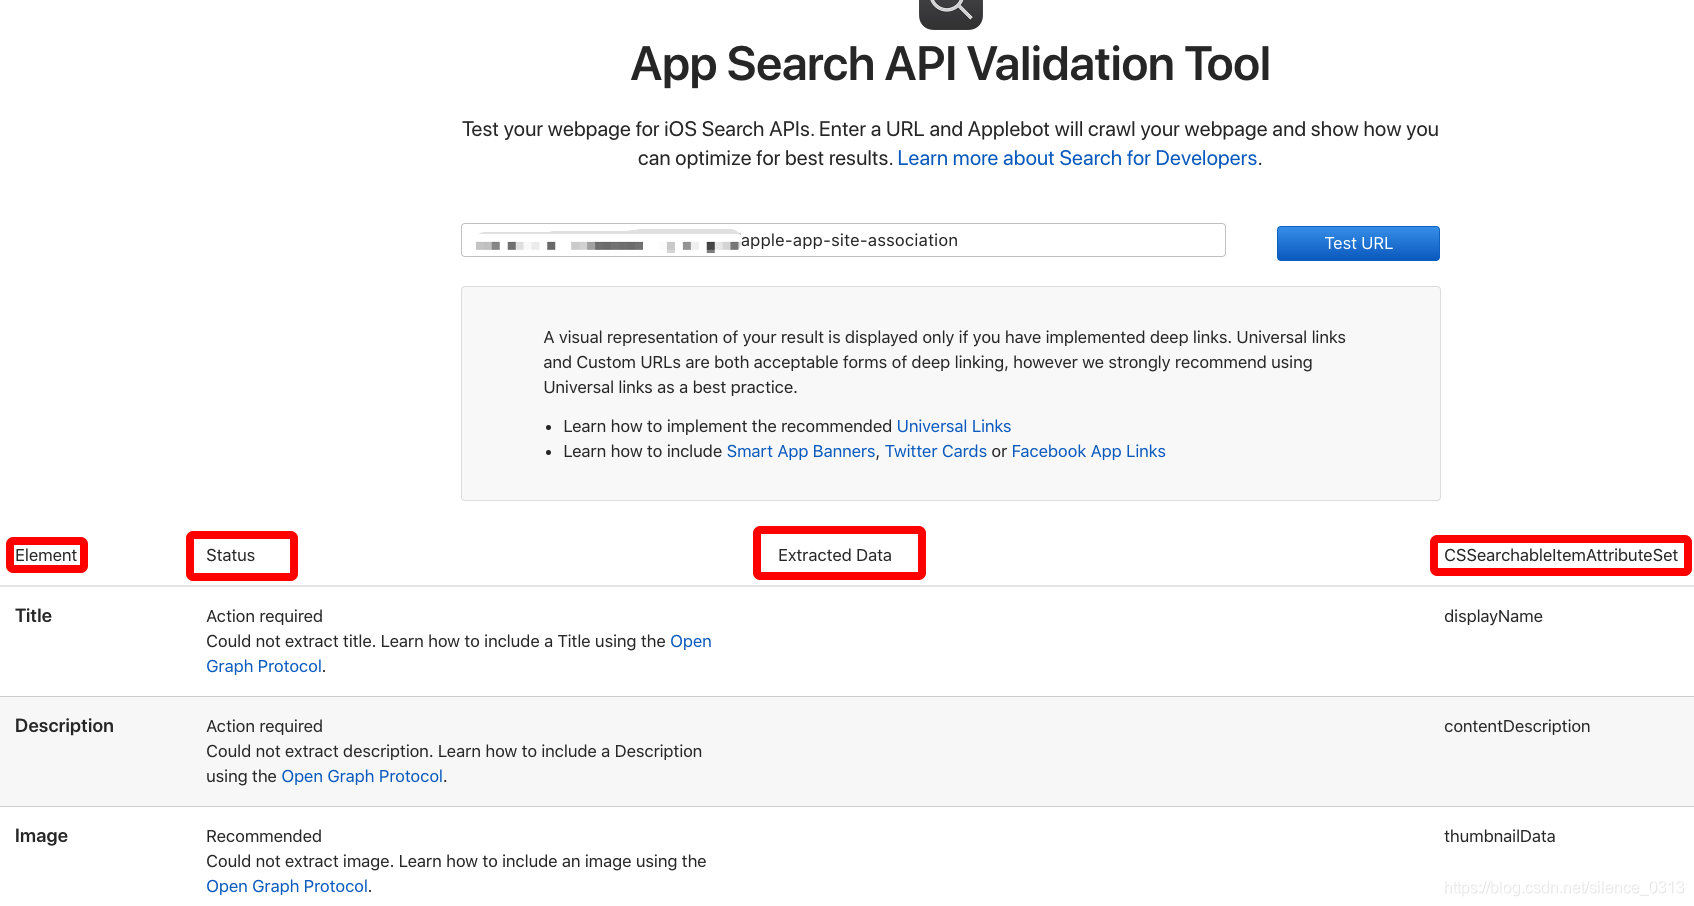Open the Open Graph Protocol link in the Image row

point(287,886)
